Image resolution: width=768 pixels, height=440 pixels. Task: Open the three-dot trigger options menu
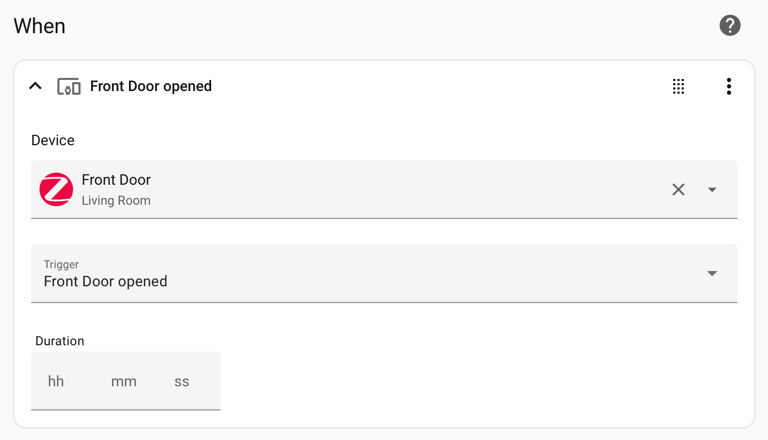[x=729, y=86]
